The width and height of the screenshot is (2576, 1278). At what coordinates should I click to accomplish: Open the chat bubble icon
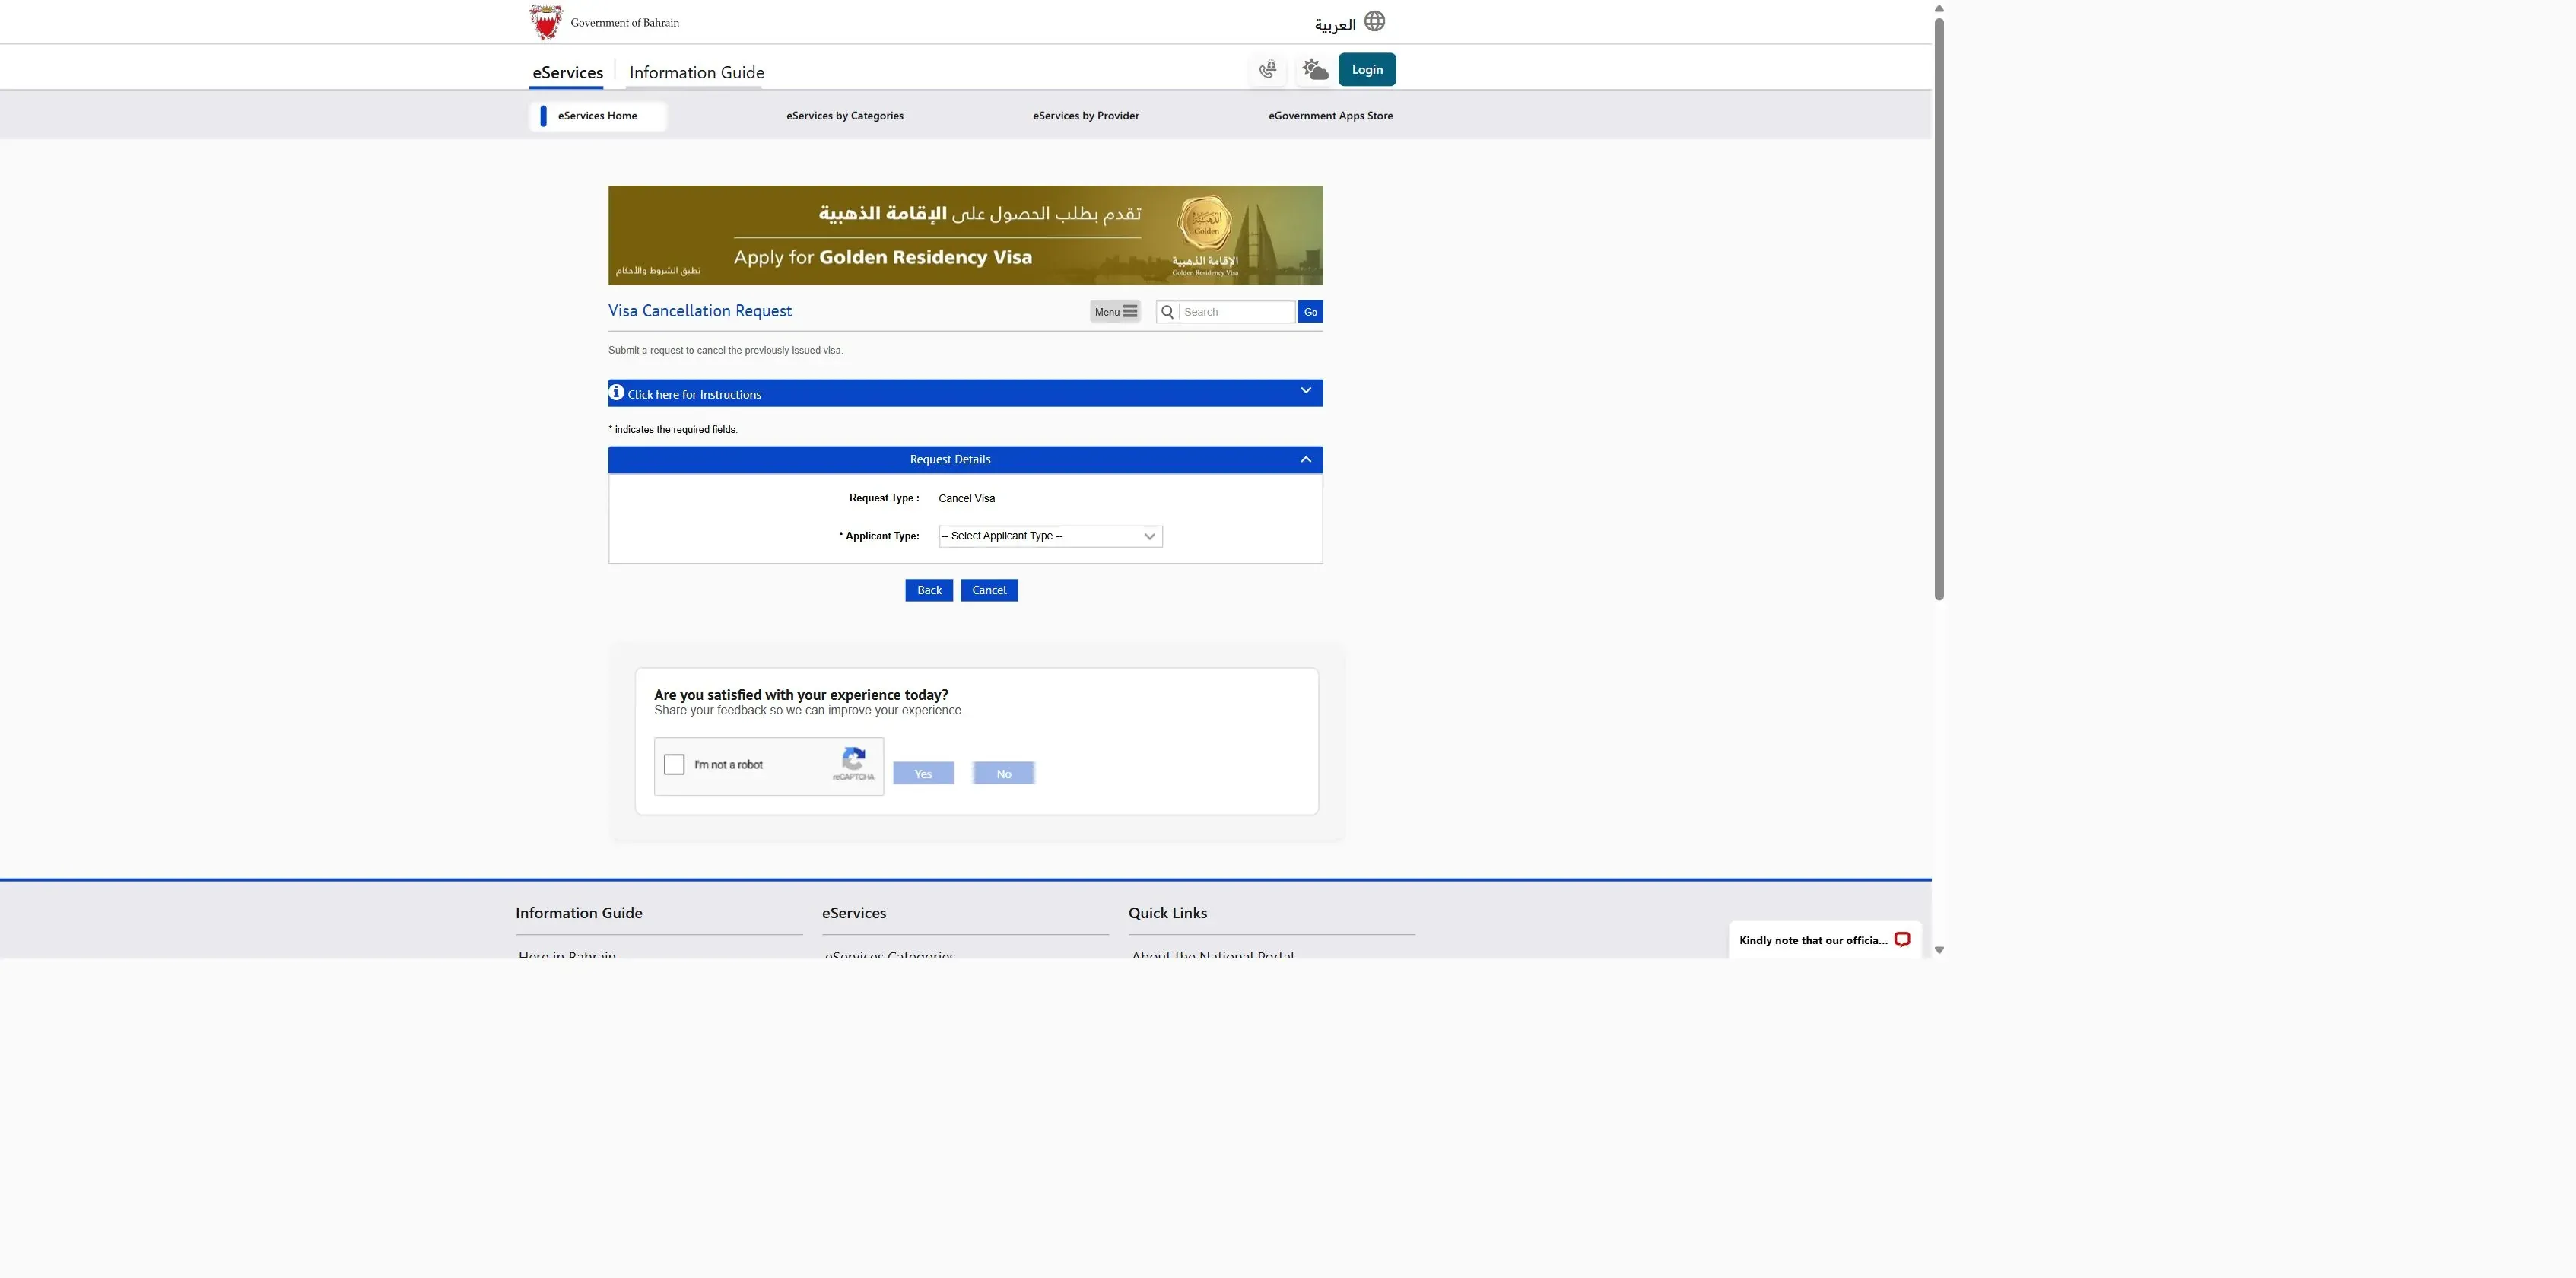coord(1902,940)
